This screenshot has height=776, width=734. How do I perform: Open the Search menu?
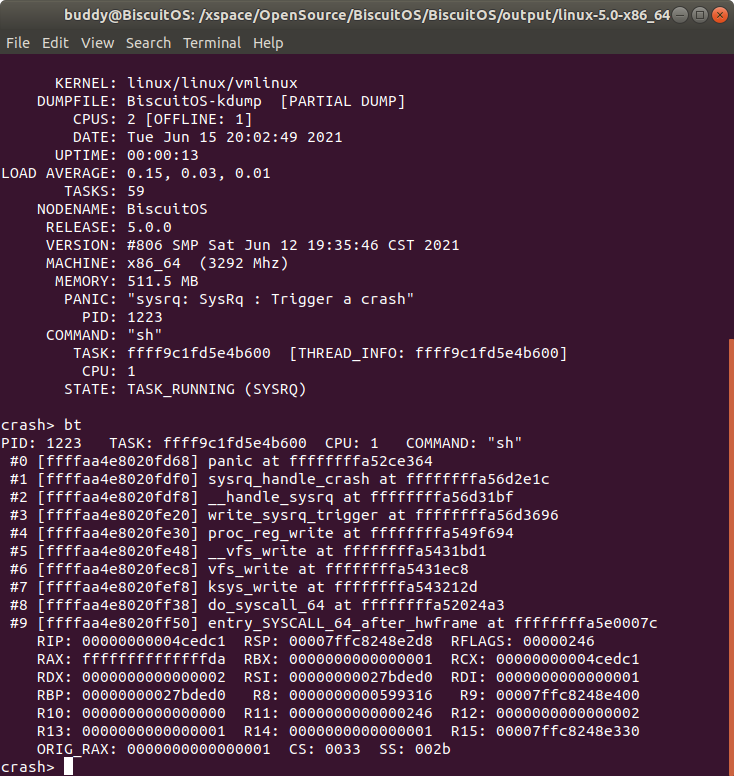click(148, 43)
